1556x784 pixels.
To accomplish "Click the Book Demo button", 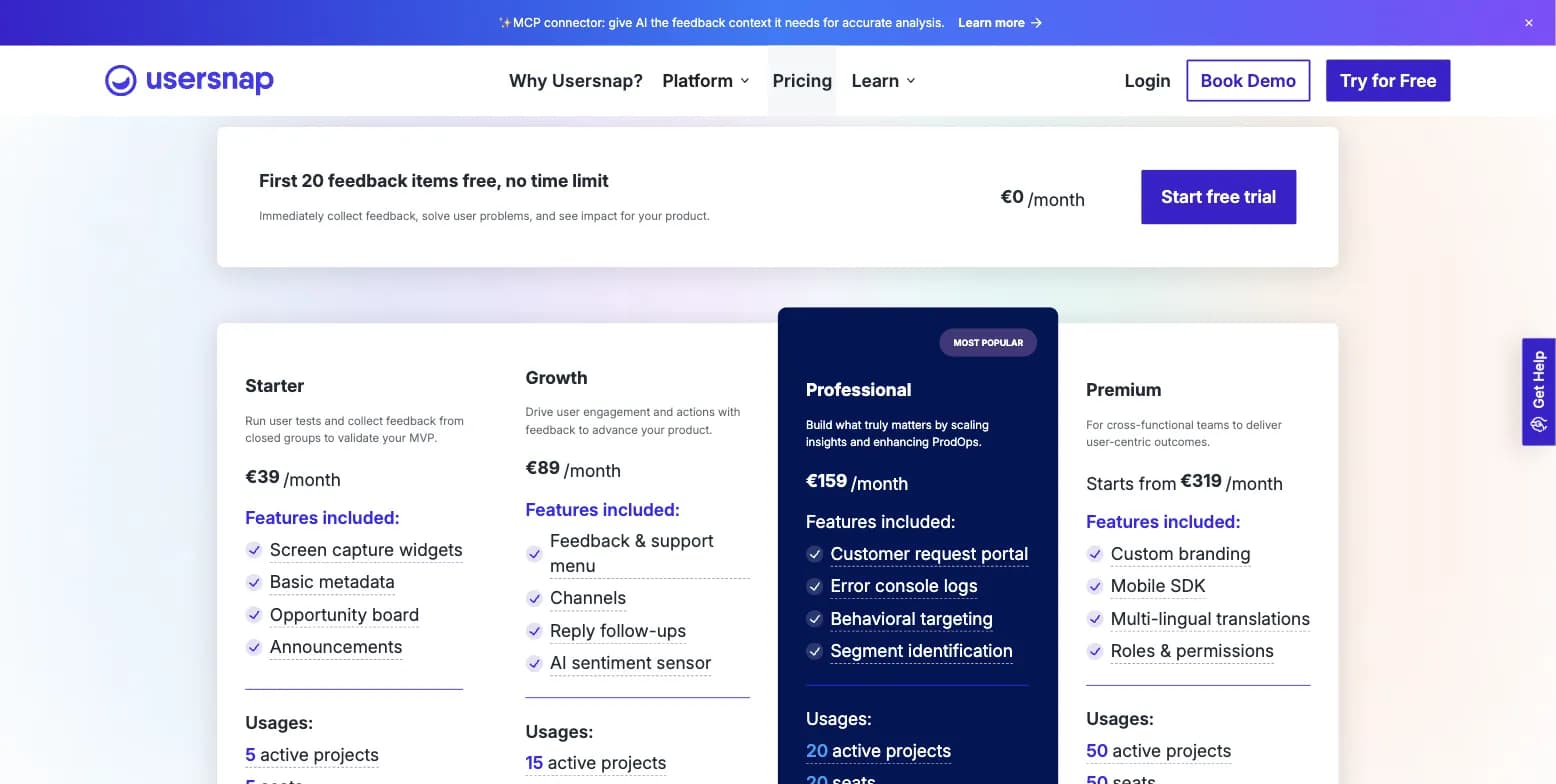I will [1248, 81].
